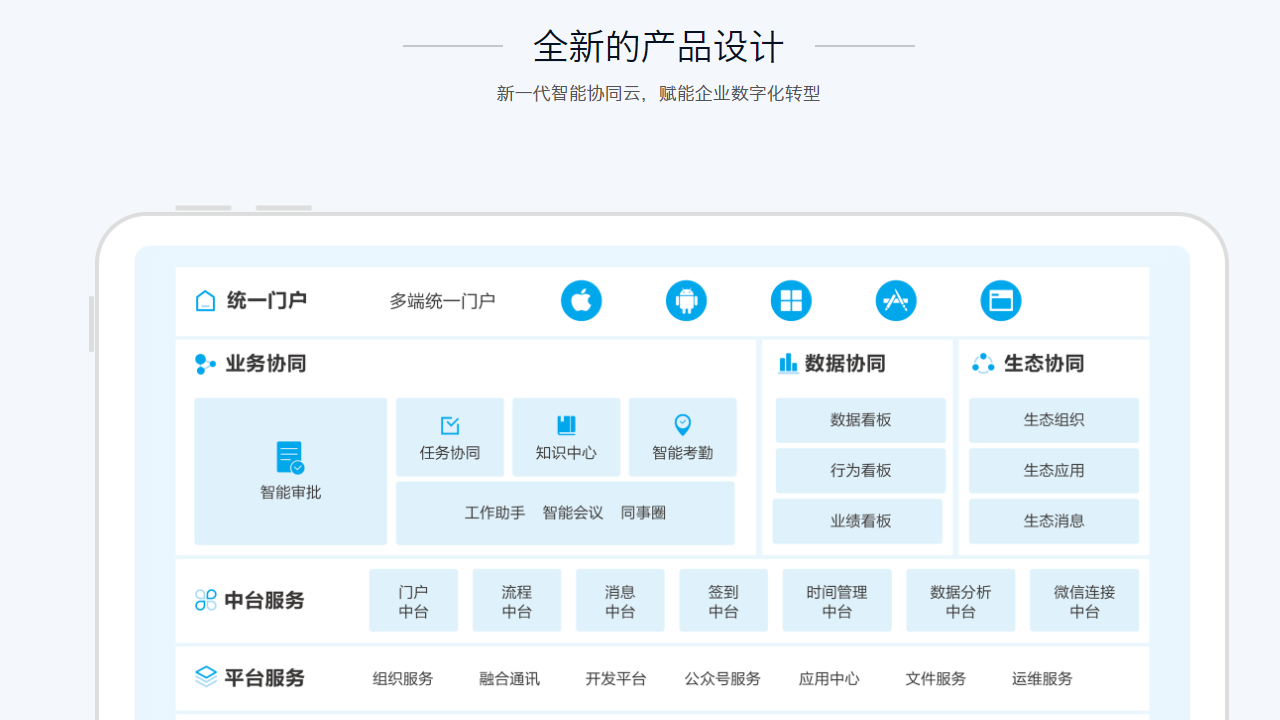The width and height of the screenshot is (1280, 720).
Task: Select the 行为看板 tile
Action: coord(860,470)
